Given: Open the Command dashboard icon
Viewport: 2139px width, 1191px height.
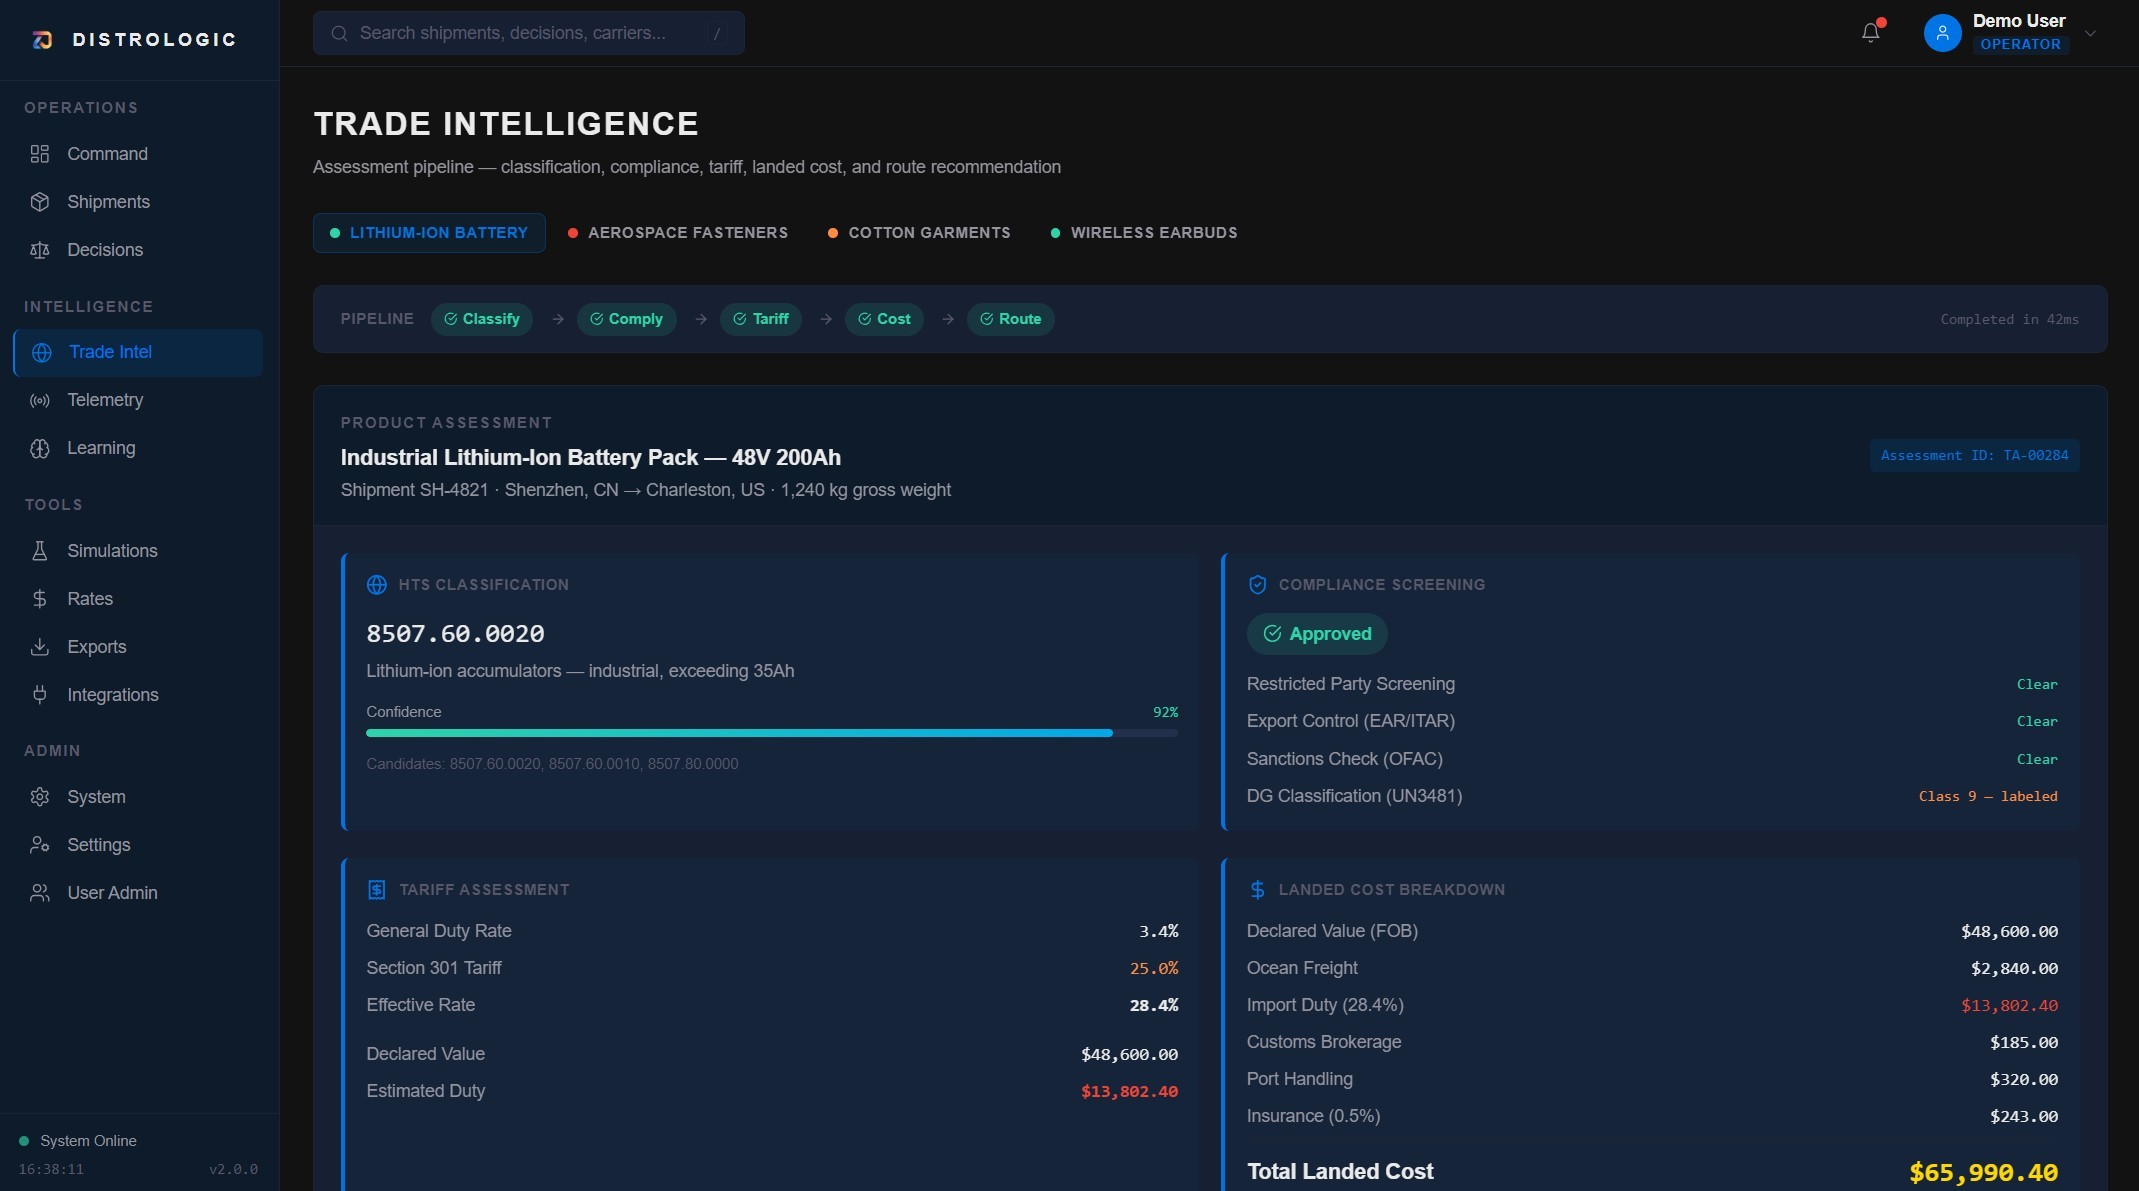Looking at the screenshot, I should click(40, 154).
